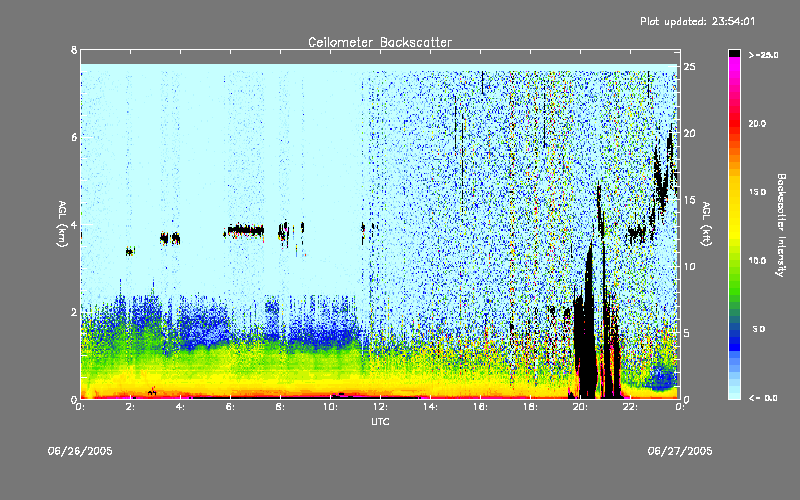Click the '5.0' colorbar label
800x500 pixels.
click(759, 329)
